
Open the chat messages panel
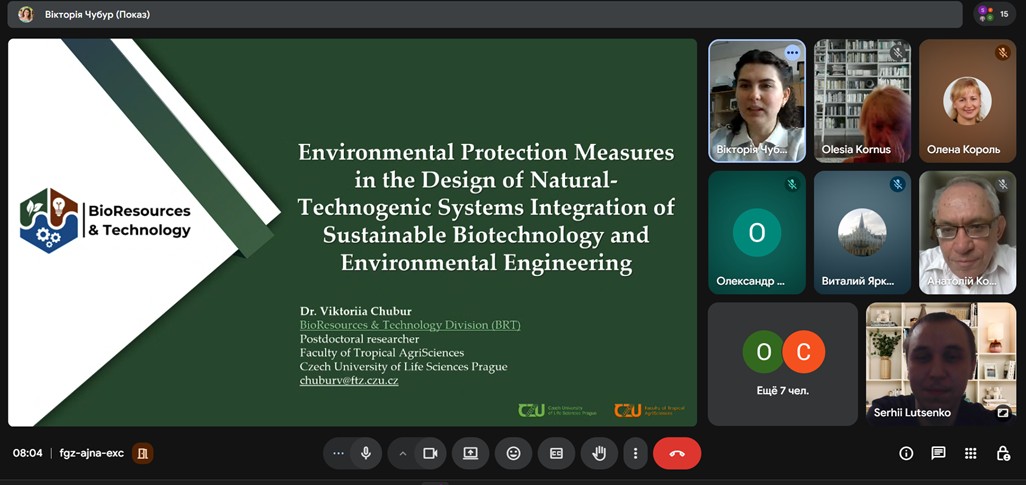click(x=938, y=453)
